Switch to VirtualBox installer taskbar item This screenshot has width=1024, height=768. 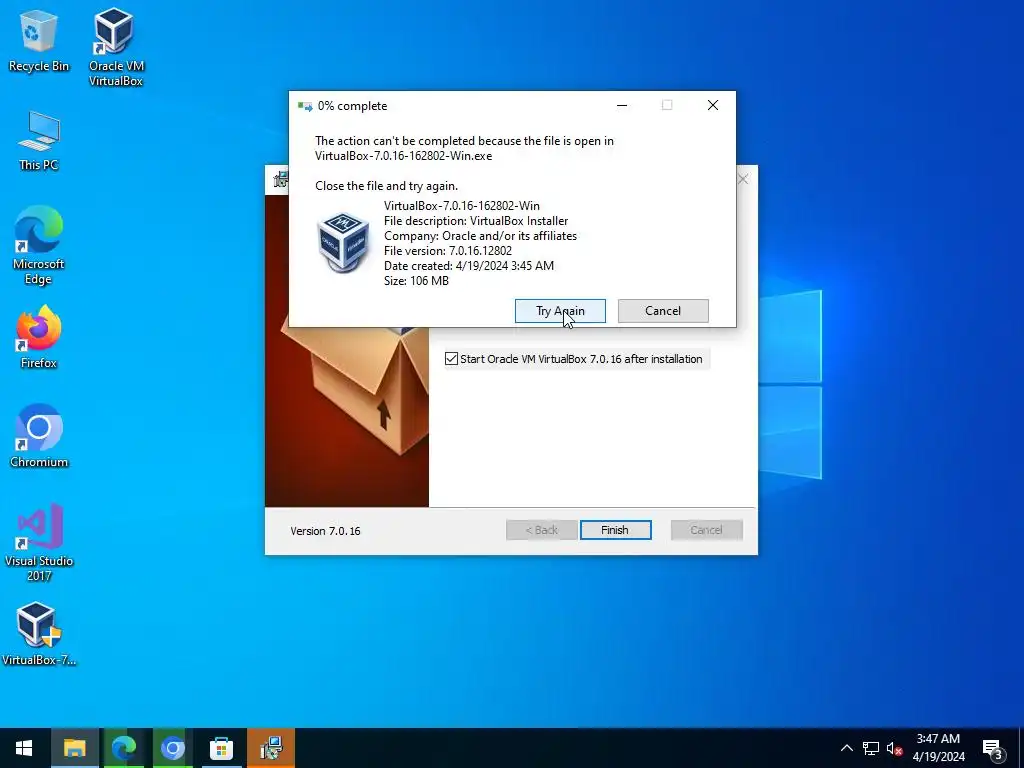(x=270, y=748)
